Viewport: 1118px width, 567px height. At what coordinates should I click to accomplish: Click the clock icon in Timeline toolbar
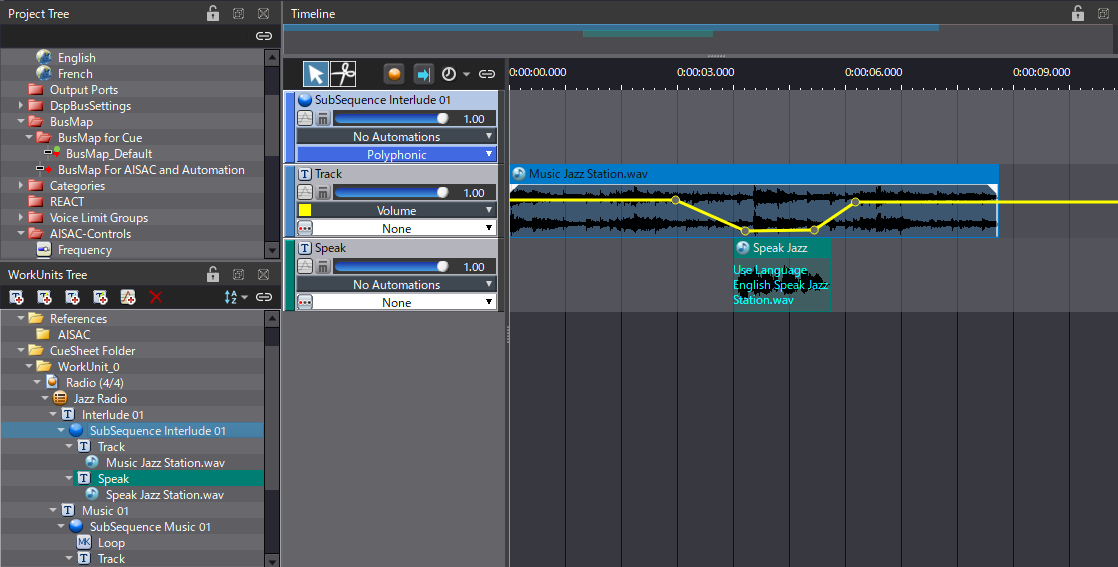[448, 74]
